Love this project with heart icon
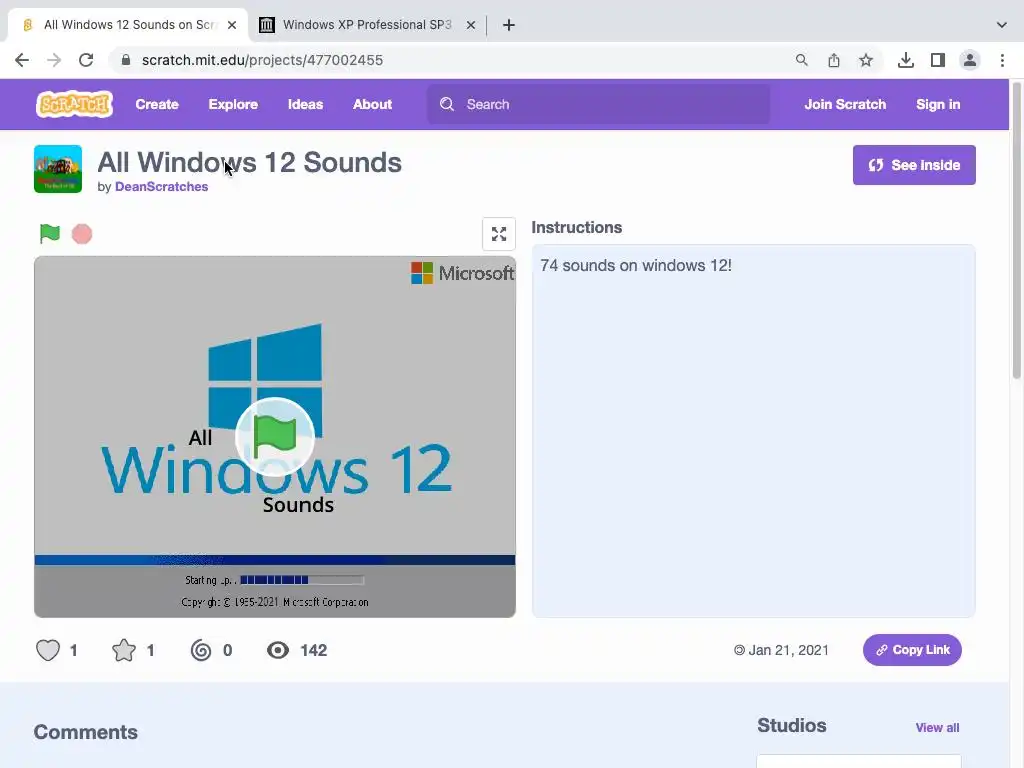 tap(48, 650)
